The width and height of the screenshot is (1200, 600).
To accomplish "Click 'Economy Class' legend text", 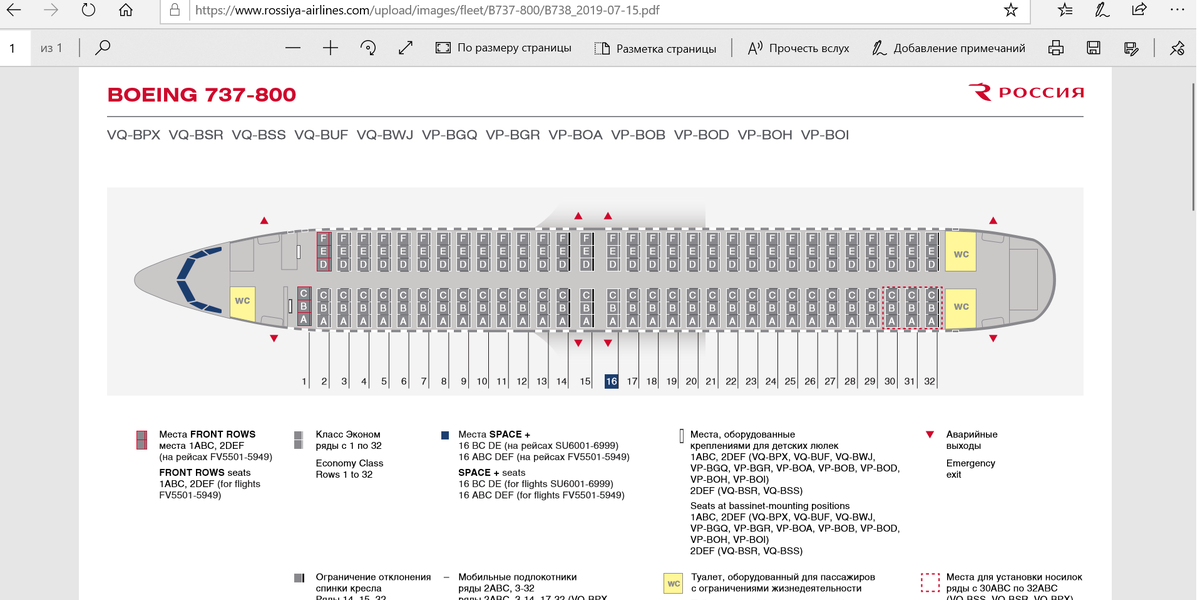I will click(x=349, y=463).
